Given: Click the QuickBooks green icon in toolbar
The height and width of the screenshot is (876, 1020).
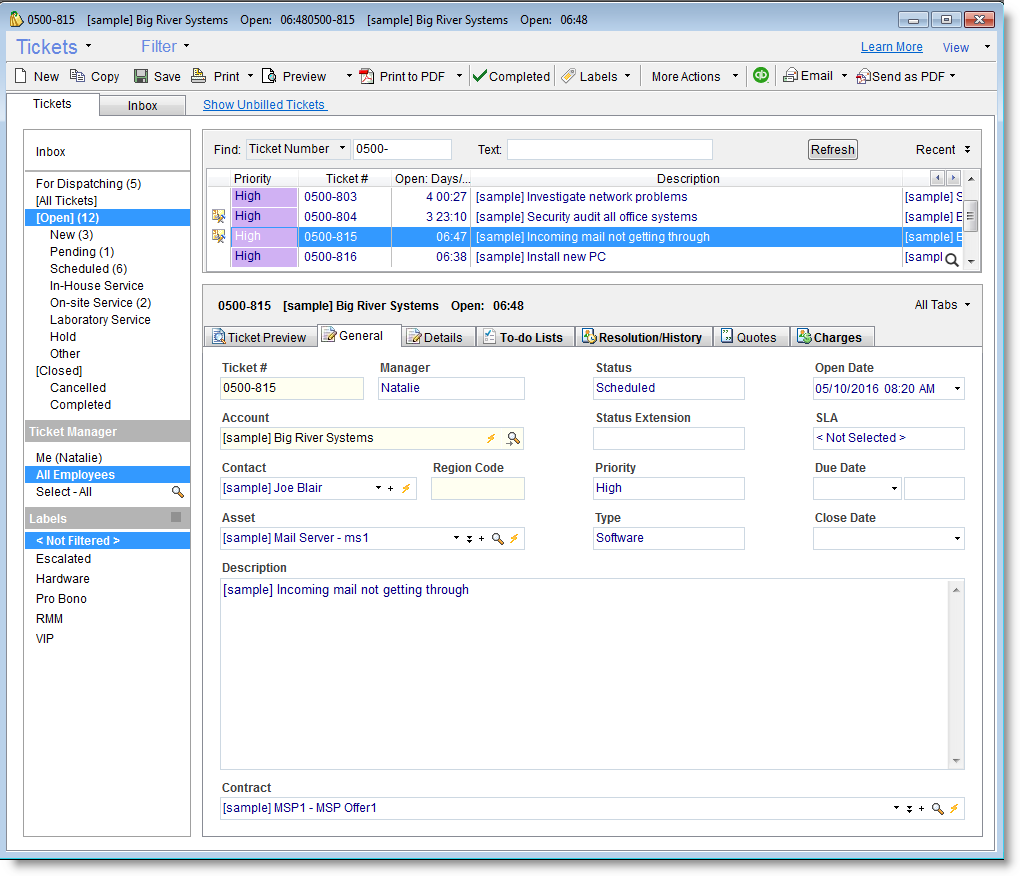Looking at the screenshot, I should point(761,76).
